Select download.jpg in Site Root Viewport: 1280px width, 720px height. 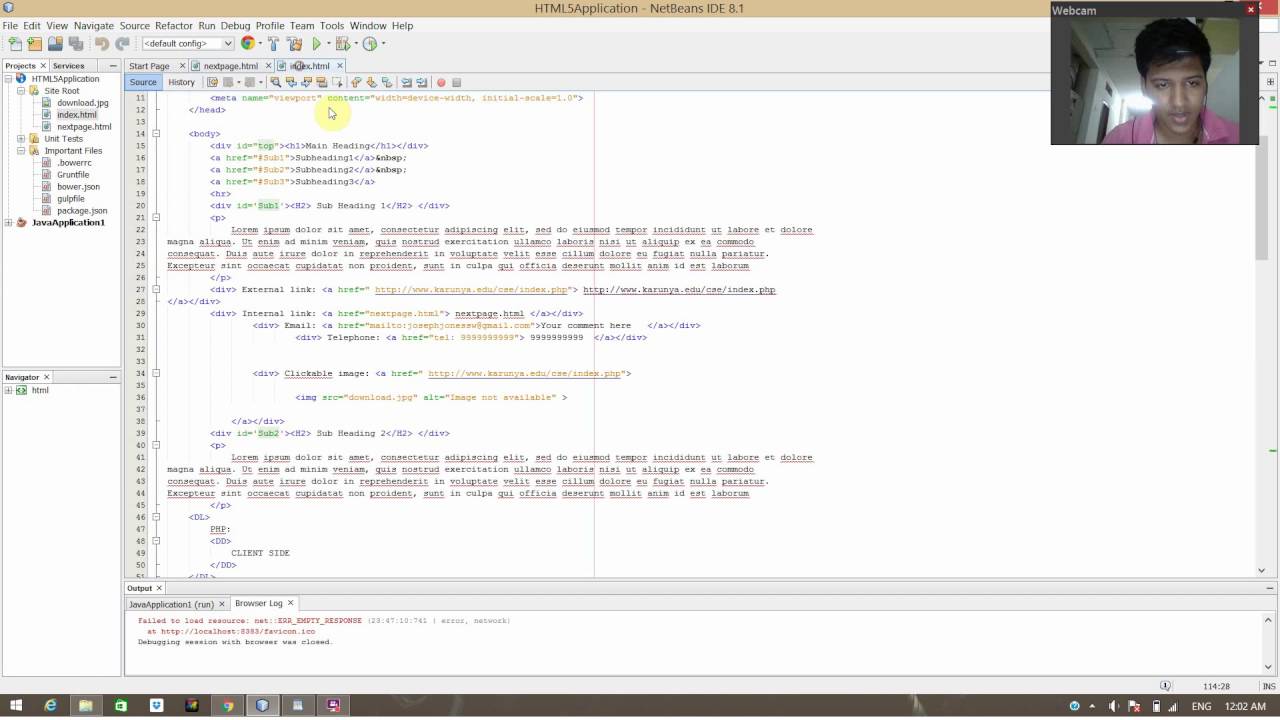[x=83, y=103]
